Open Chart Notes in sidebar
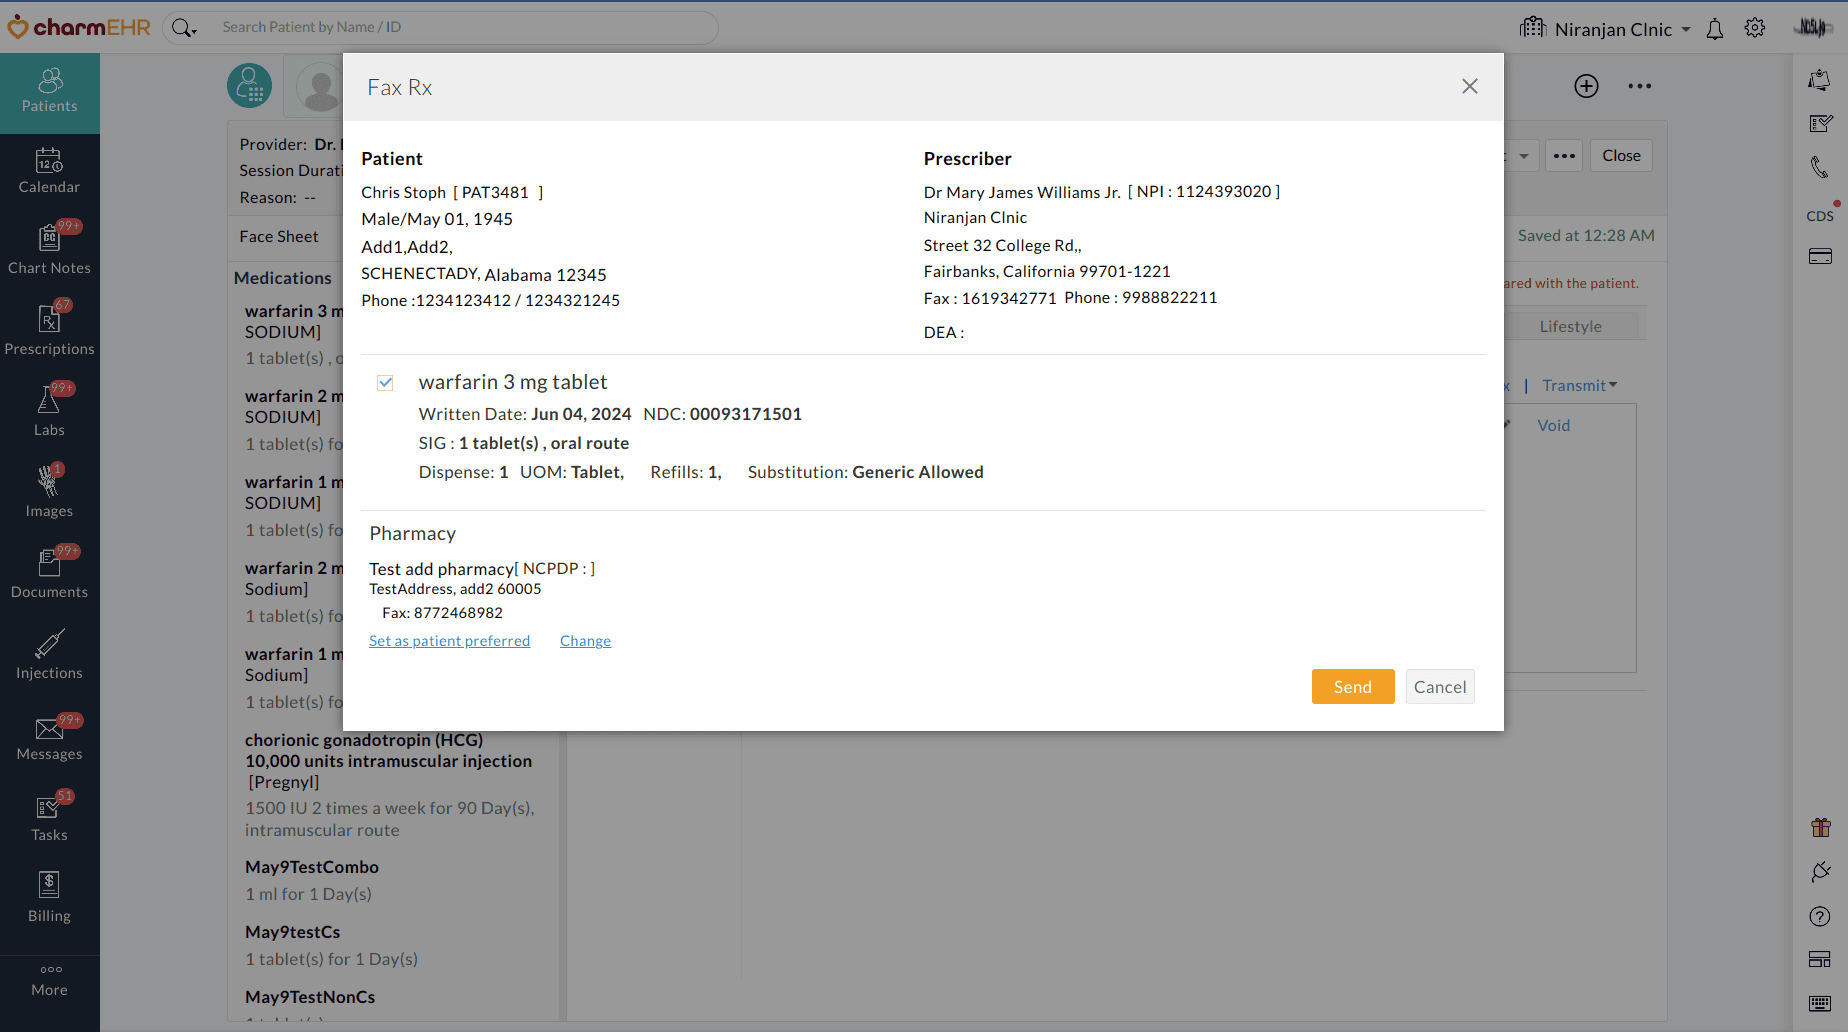Image resolution: width=1848 pixels, height=1032 pixels. [49, 248]
